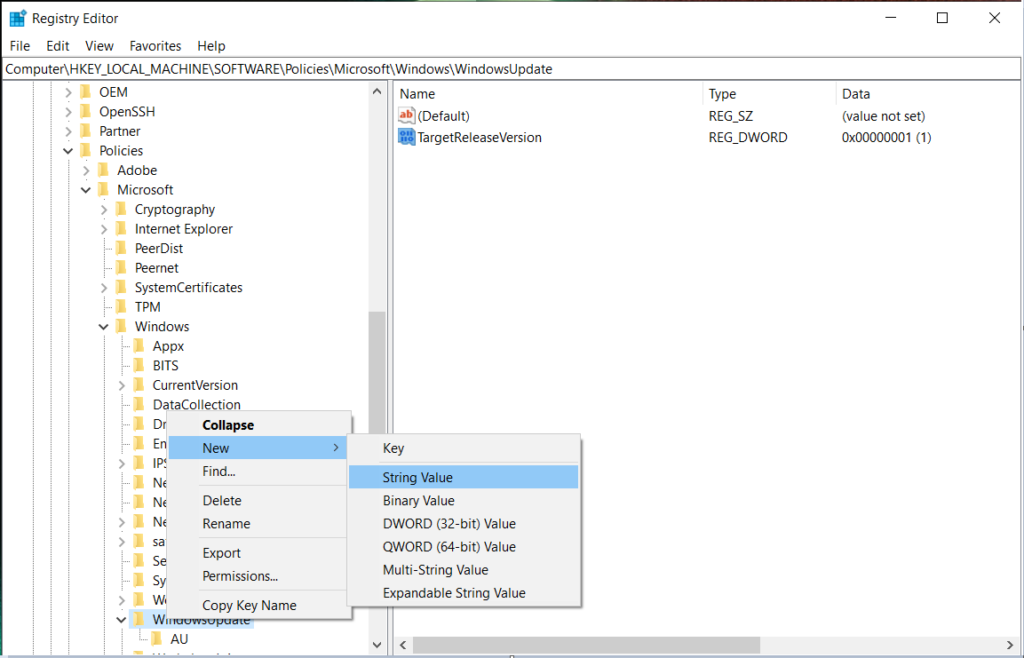Click the Data column header

point(855,94)
